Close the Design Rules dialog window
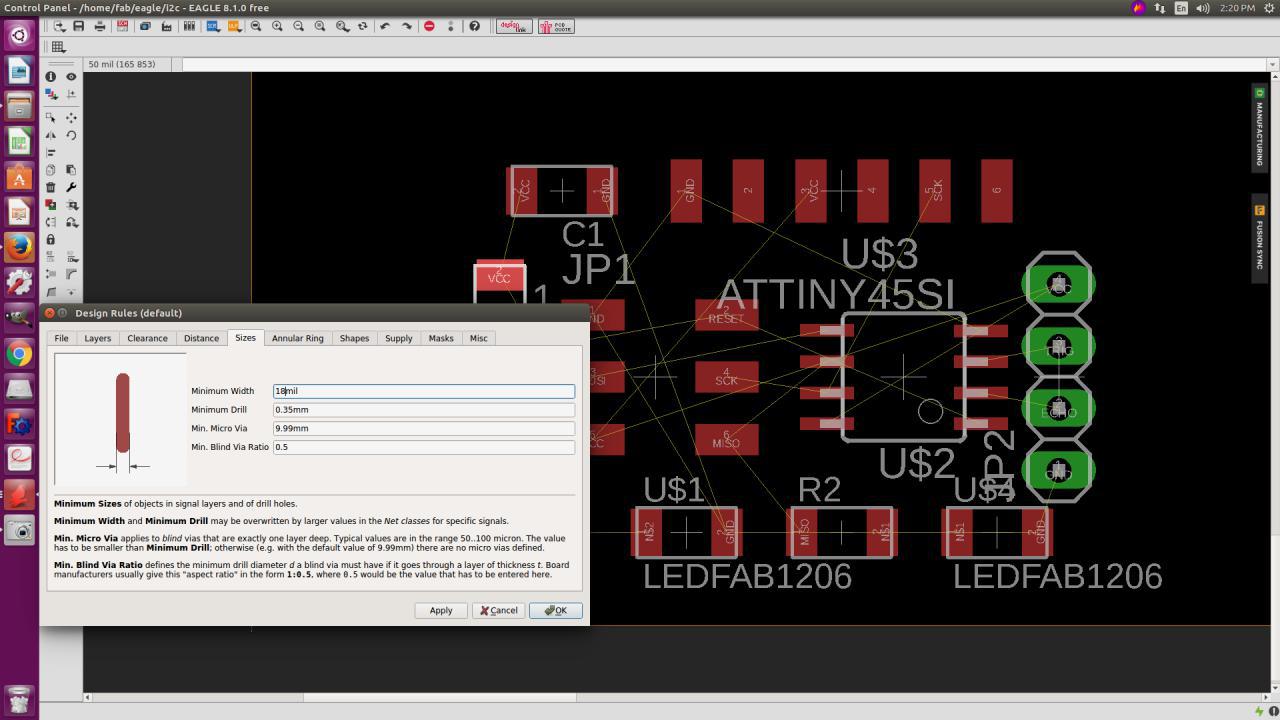 click(x=49, y=313)
